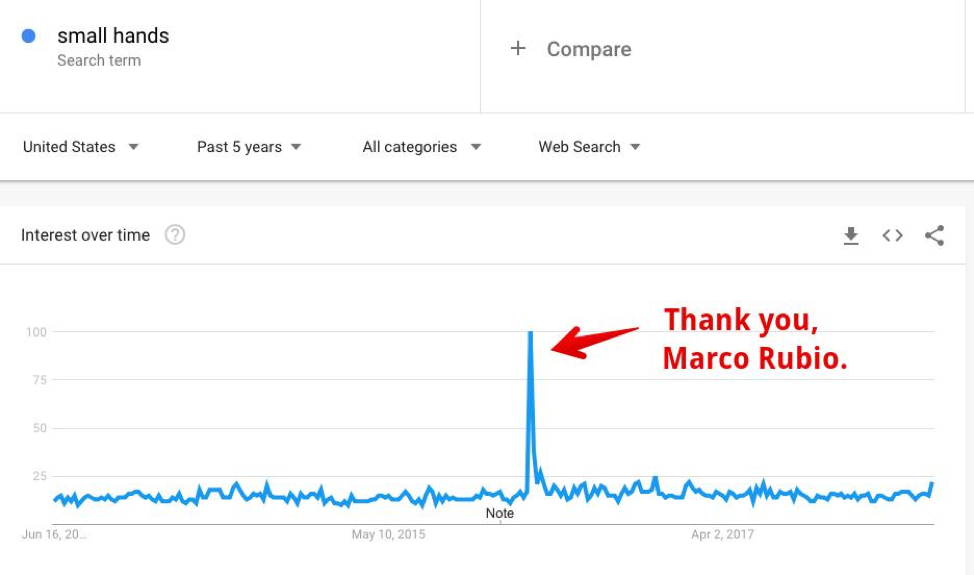This screenshot has height=575, width=974.
Task: Click the download CSV icon
Action: pyautogui.click(x=851, y=236)
